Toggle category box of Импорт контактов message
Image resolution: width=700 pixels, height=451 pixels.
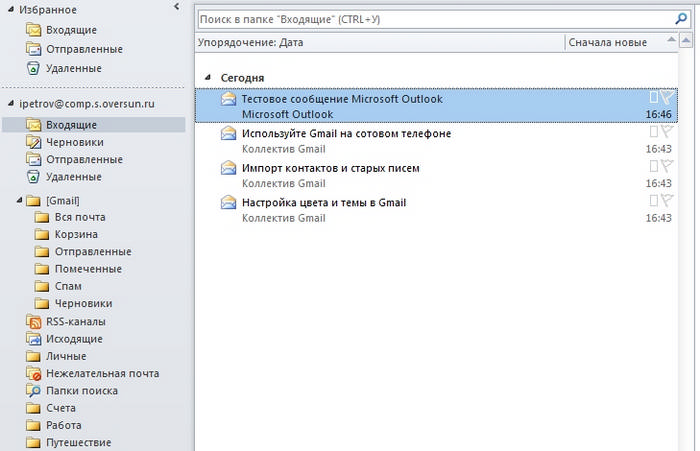pyautogui.click(x=654, y=166)
